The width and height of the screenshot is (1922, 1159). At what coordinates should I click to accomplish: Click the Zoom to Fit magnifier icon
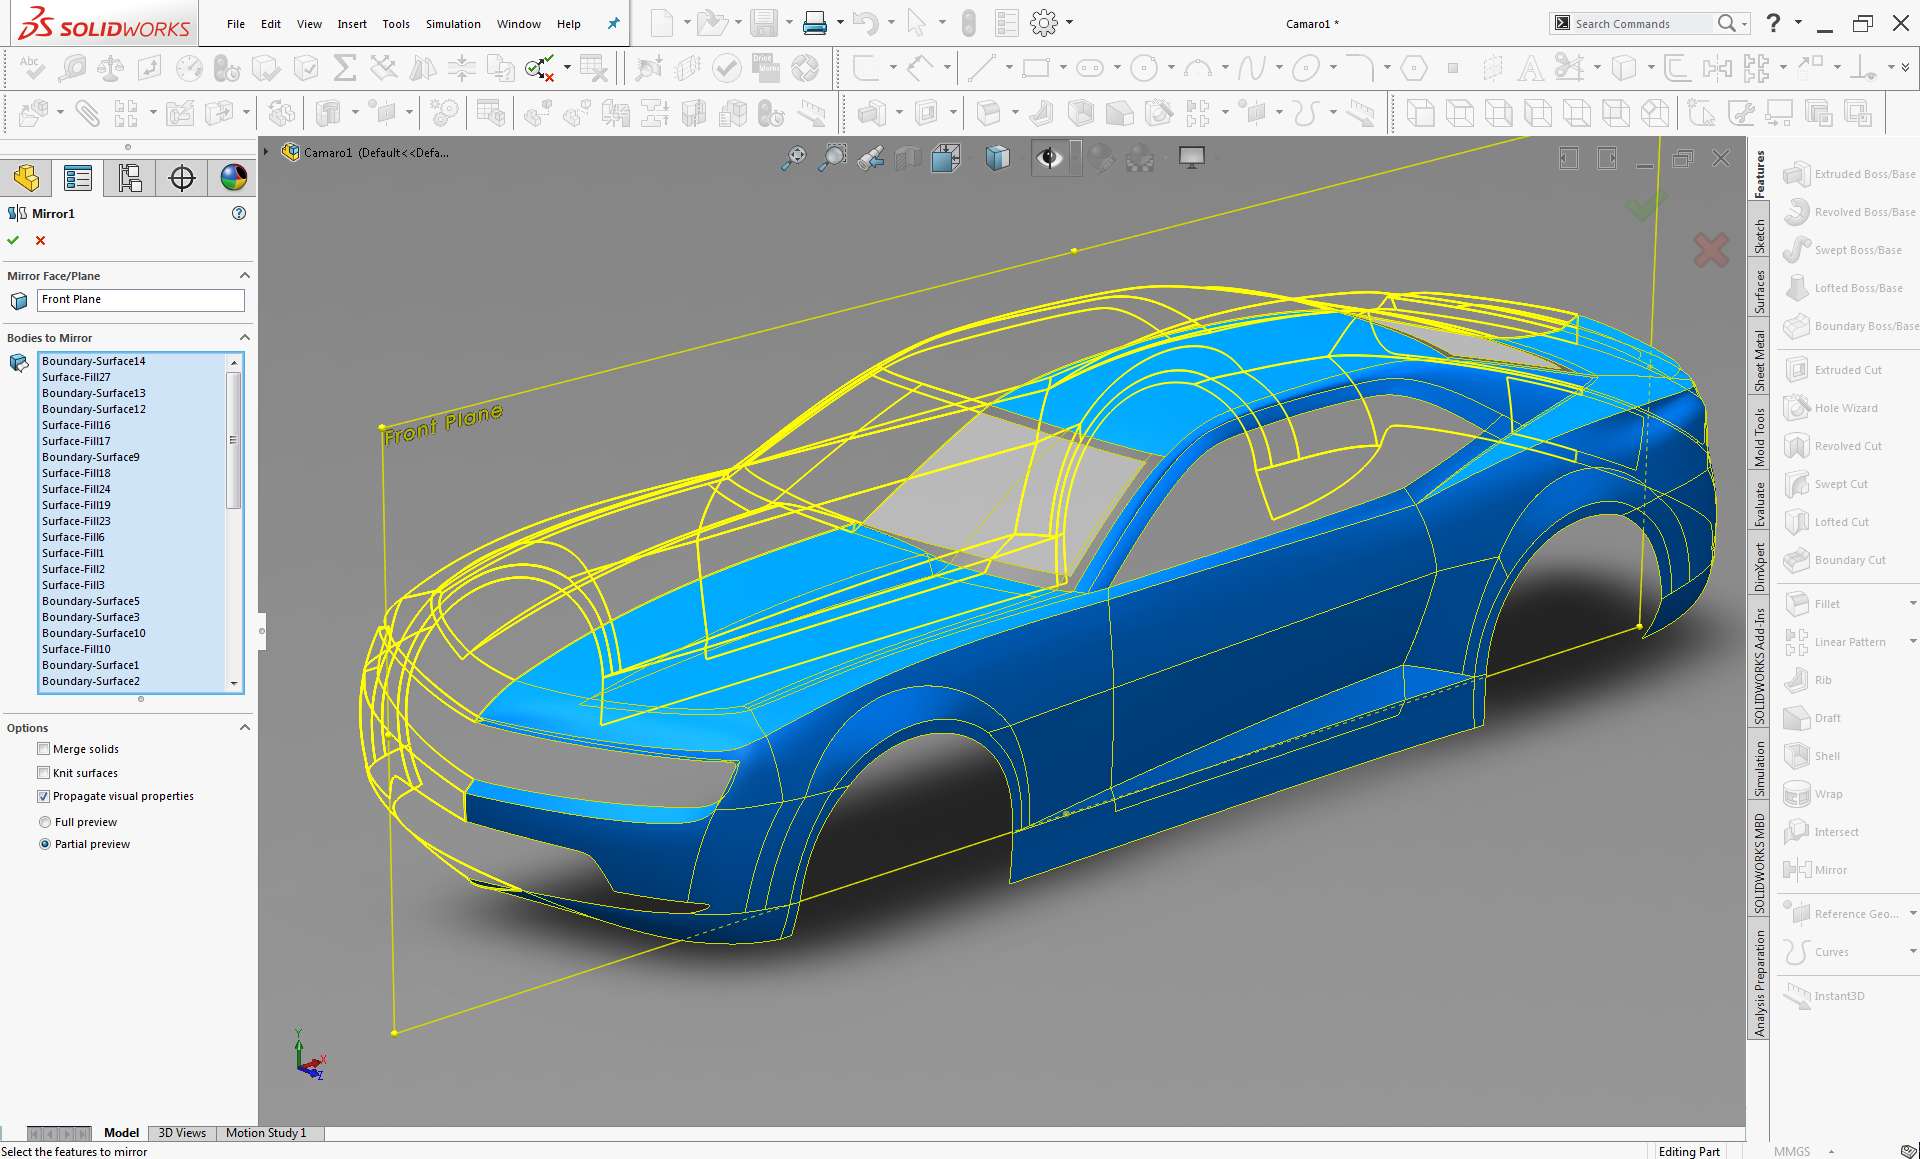pos(793,157)
